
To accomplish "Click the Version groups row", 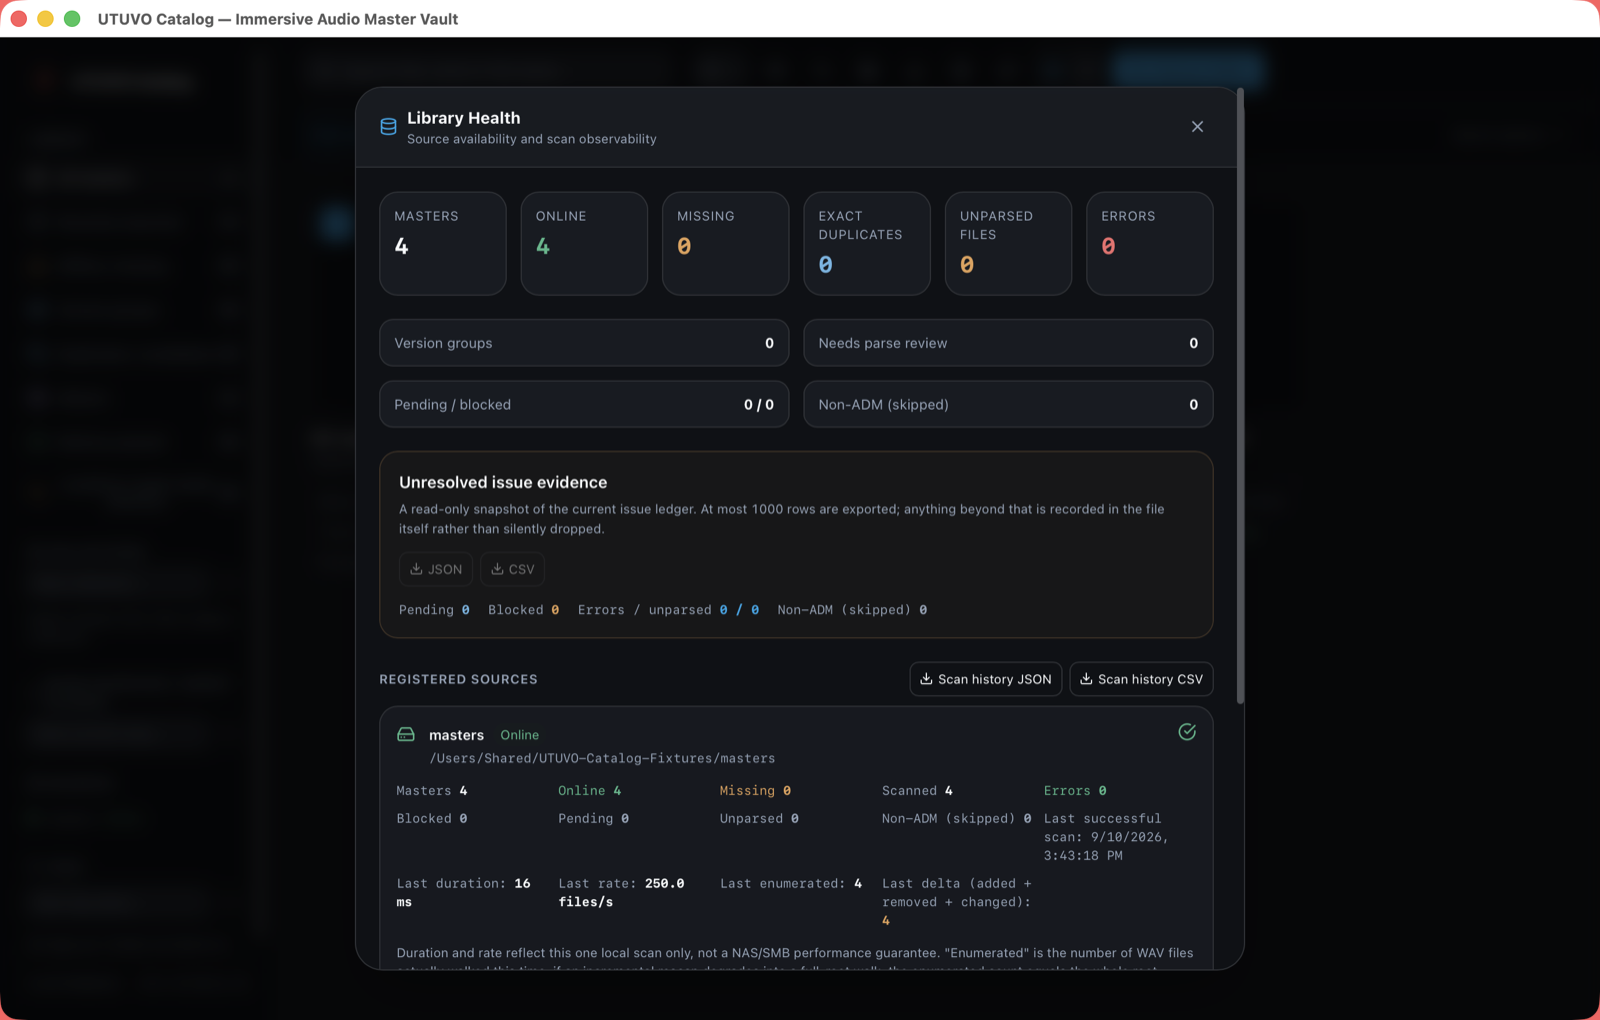I will tap(584, 343).
